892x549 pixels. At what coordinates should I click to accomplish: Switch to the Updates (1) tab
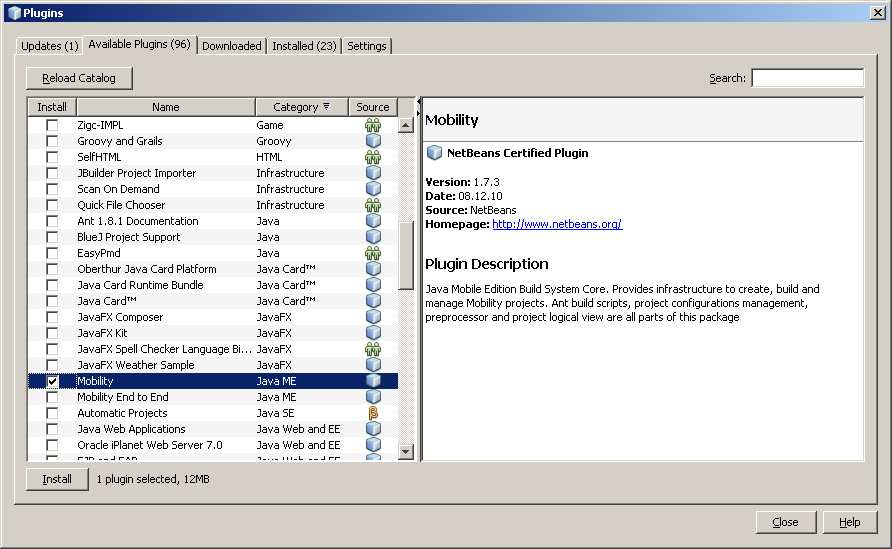[x=49, y=46]
